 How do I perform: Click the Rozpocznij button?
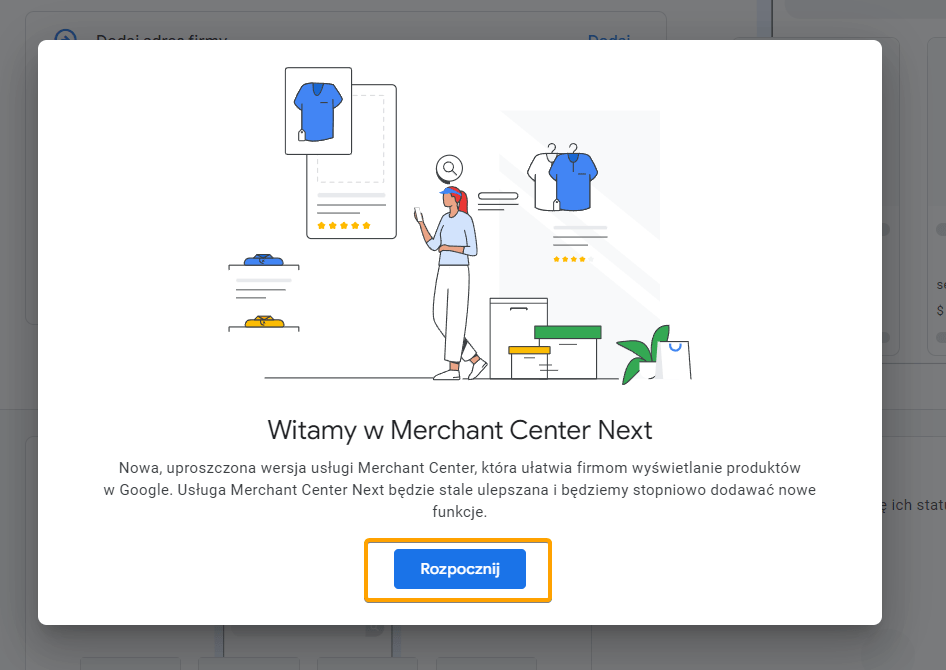(x=458, y=568)
